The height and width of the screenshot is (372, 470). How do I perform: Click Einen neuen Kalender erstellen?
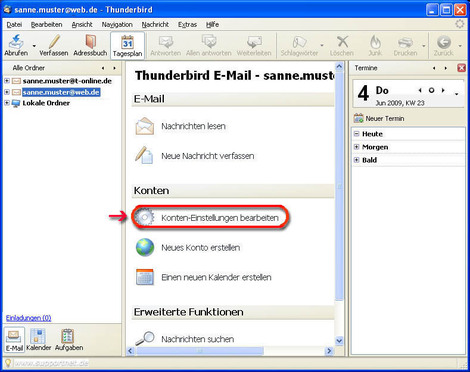tap(216, 277)
